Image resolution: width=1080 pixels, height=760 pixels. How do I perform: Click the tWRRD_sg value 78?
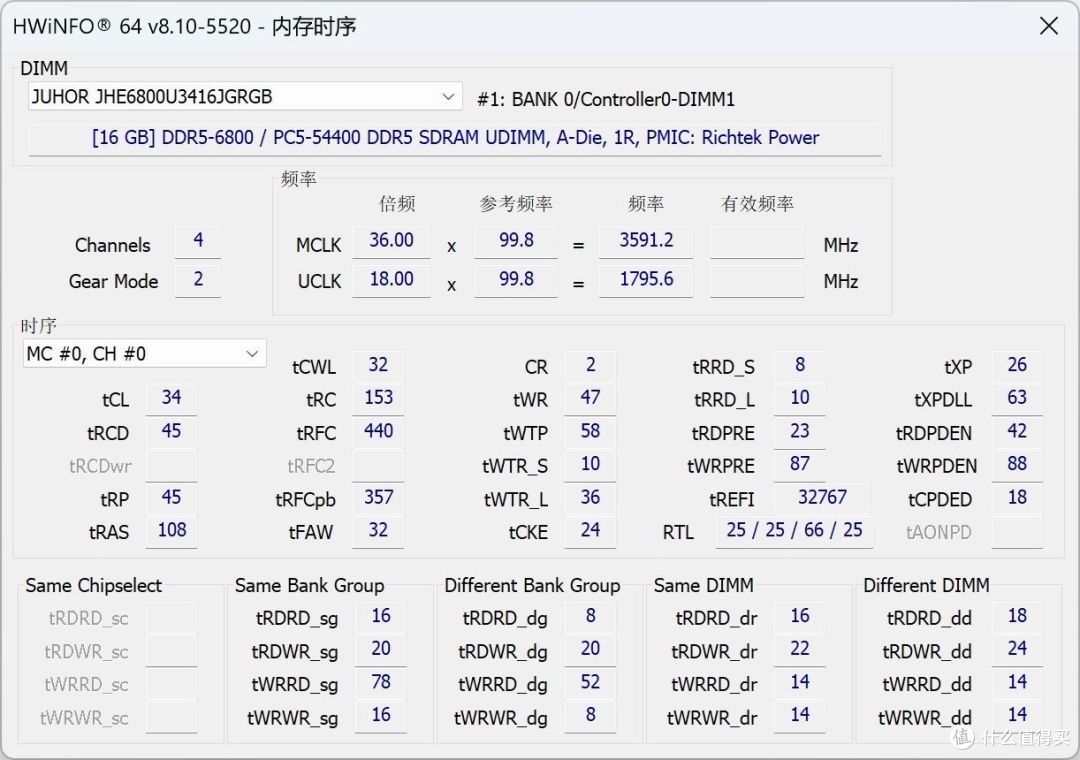381,683
